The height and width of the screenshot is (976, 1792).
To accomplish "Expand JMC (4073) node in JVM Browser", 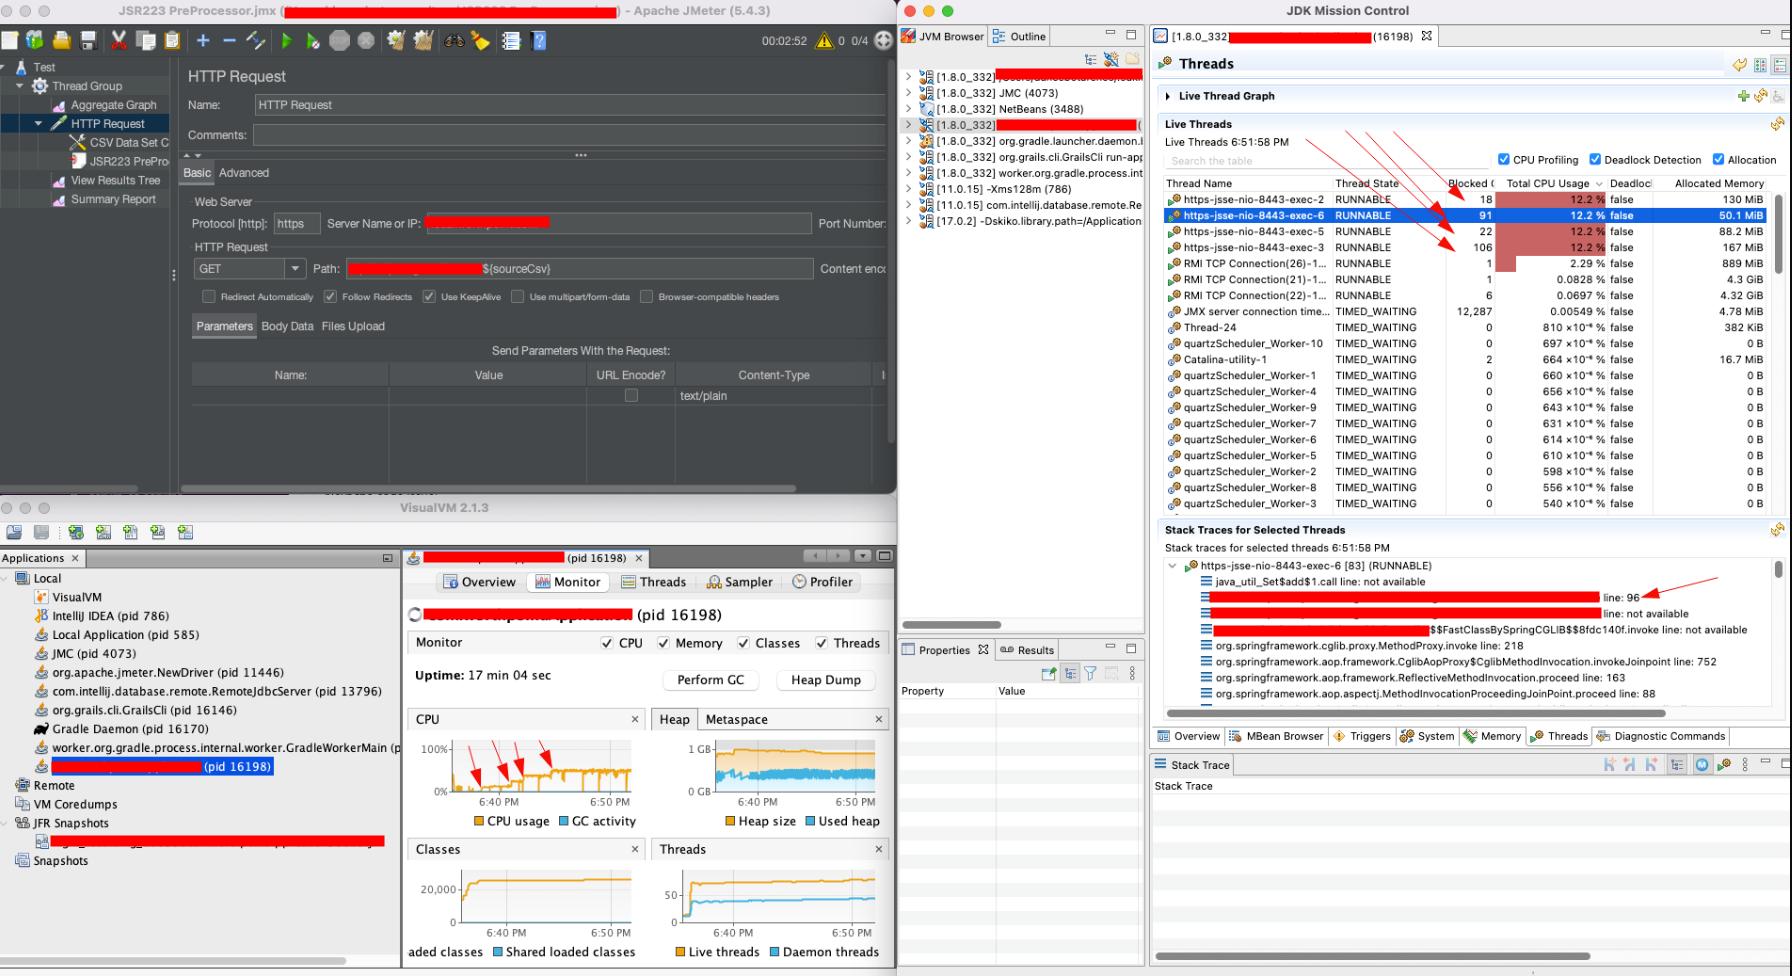I will (908, 93).
